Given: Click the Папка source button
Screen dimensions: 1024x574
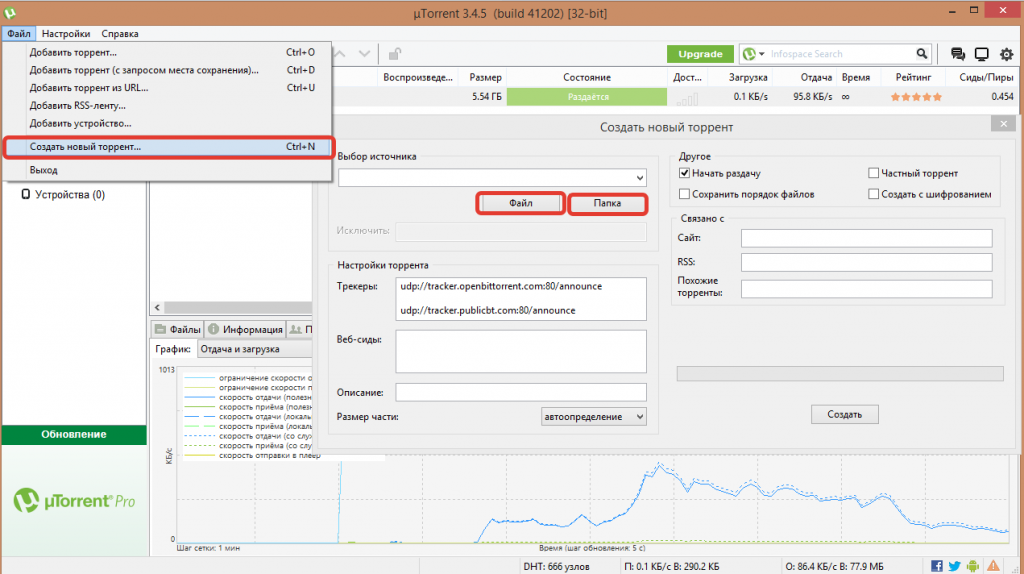Looking at the screenshot, I should [607, 203].
